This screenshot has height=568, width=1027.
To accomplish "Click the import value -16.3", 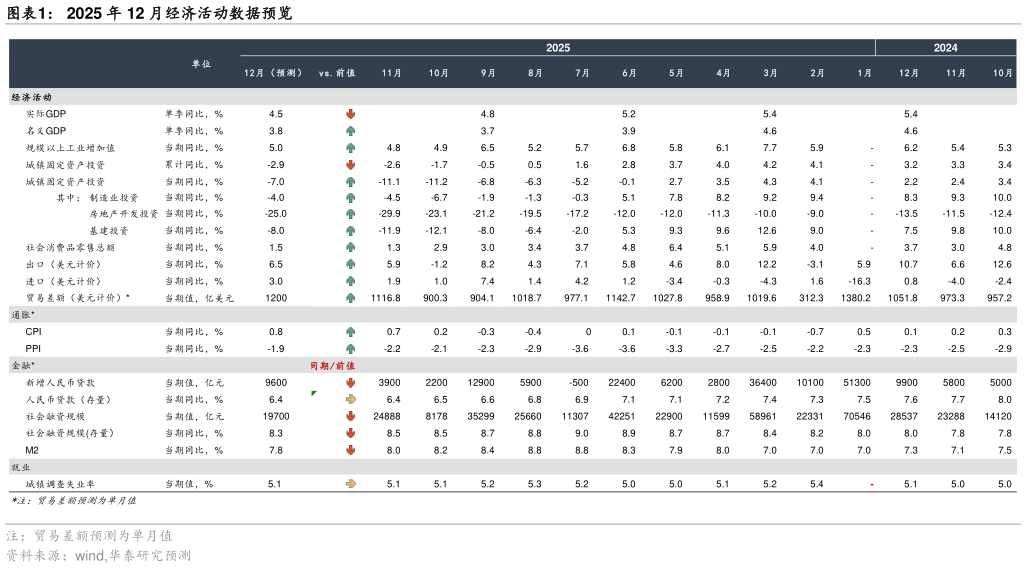I will 859,281.
